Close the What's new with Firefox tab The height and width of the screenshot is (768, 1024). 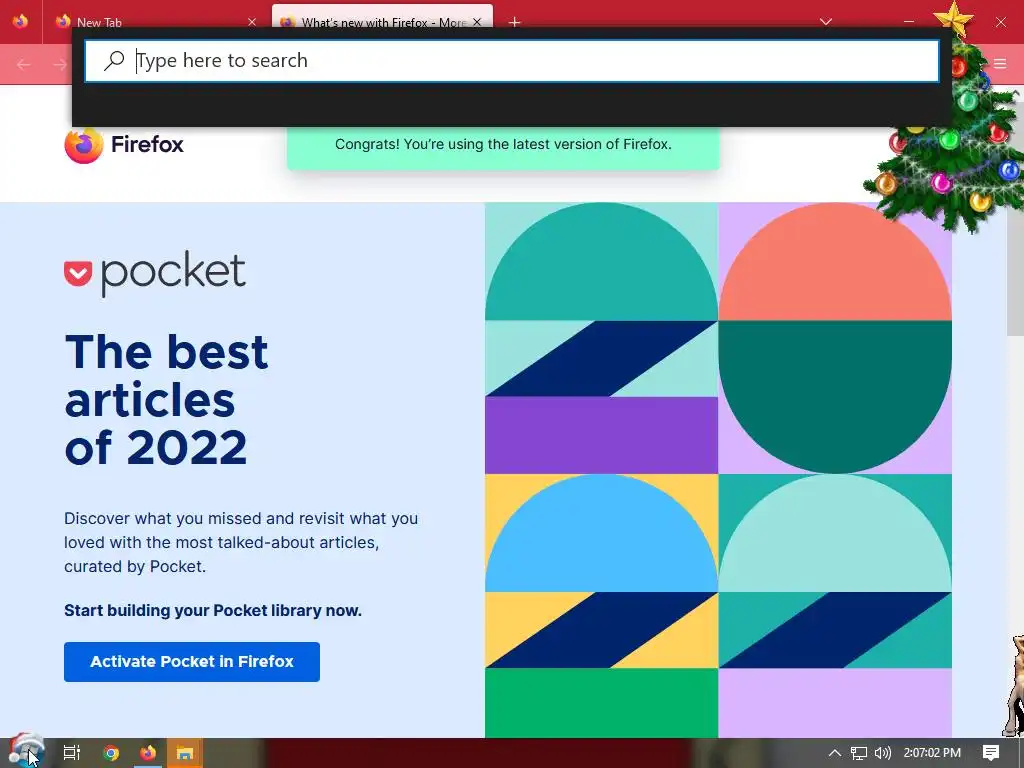[477, 22]
